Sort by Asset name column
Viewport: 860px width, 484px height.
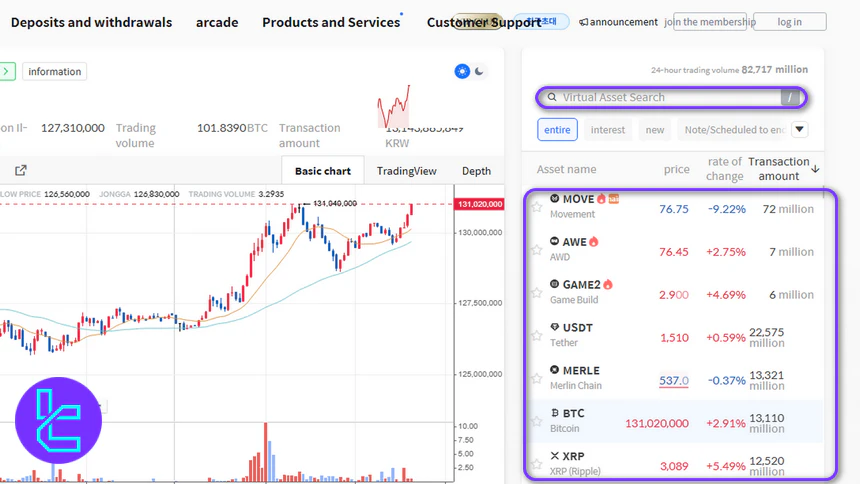pyautogui.click(x=567, y=169)
